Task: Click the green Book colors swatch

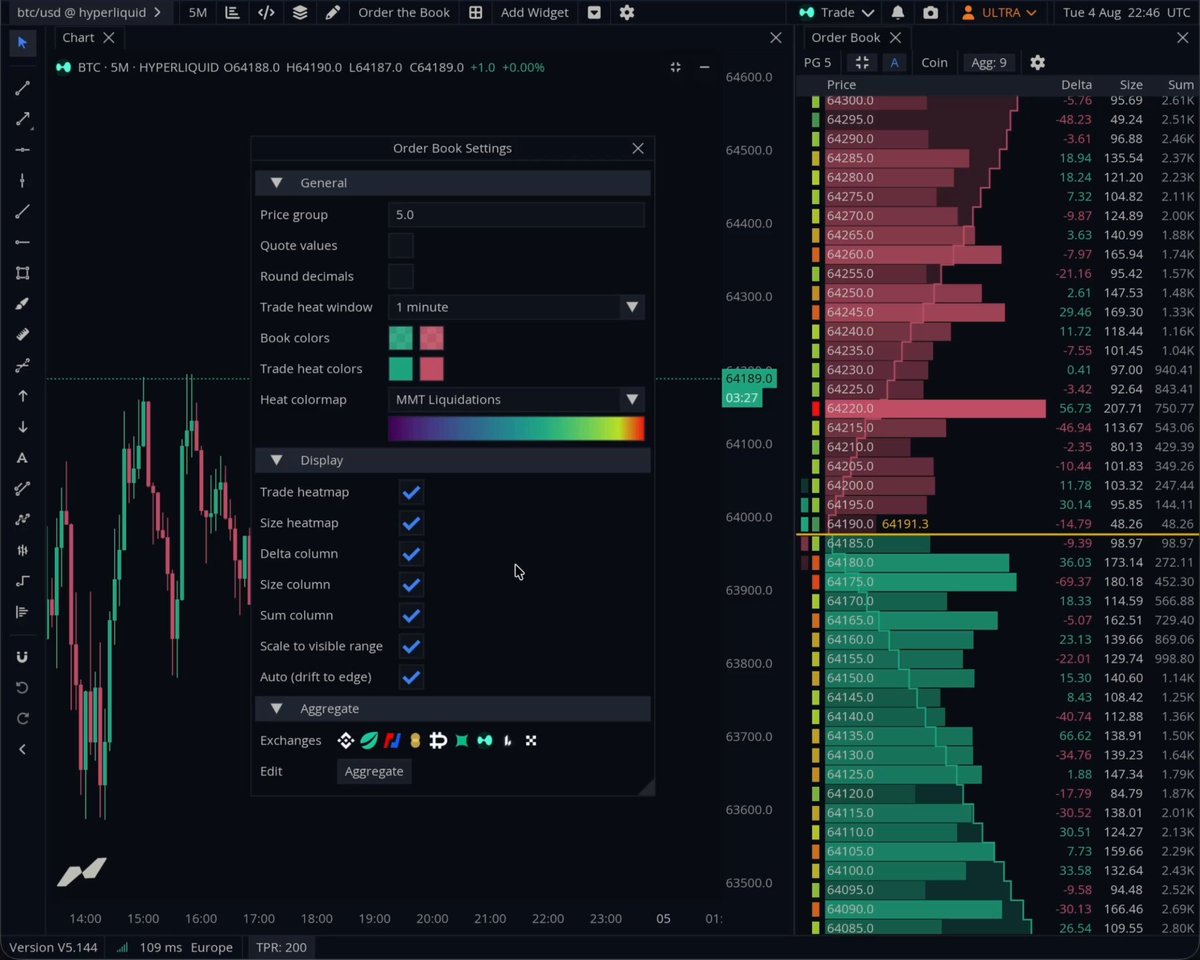Action: click(401, 338)
